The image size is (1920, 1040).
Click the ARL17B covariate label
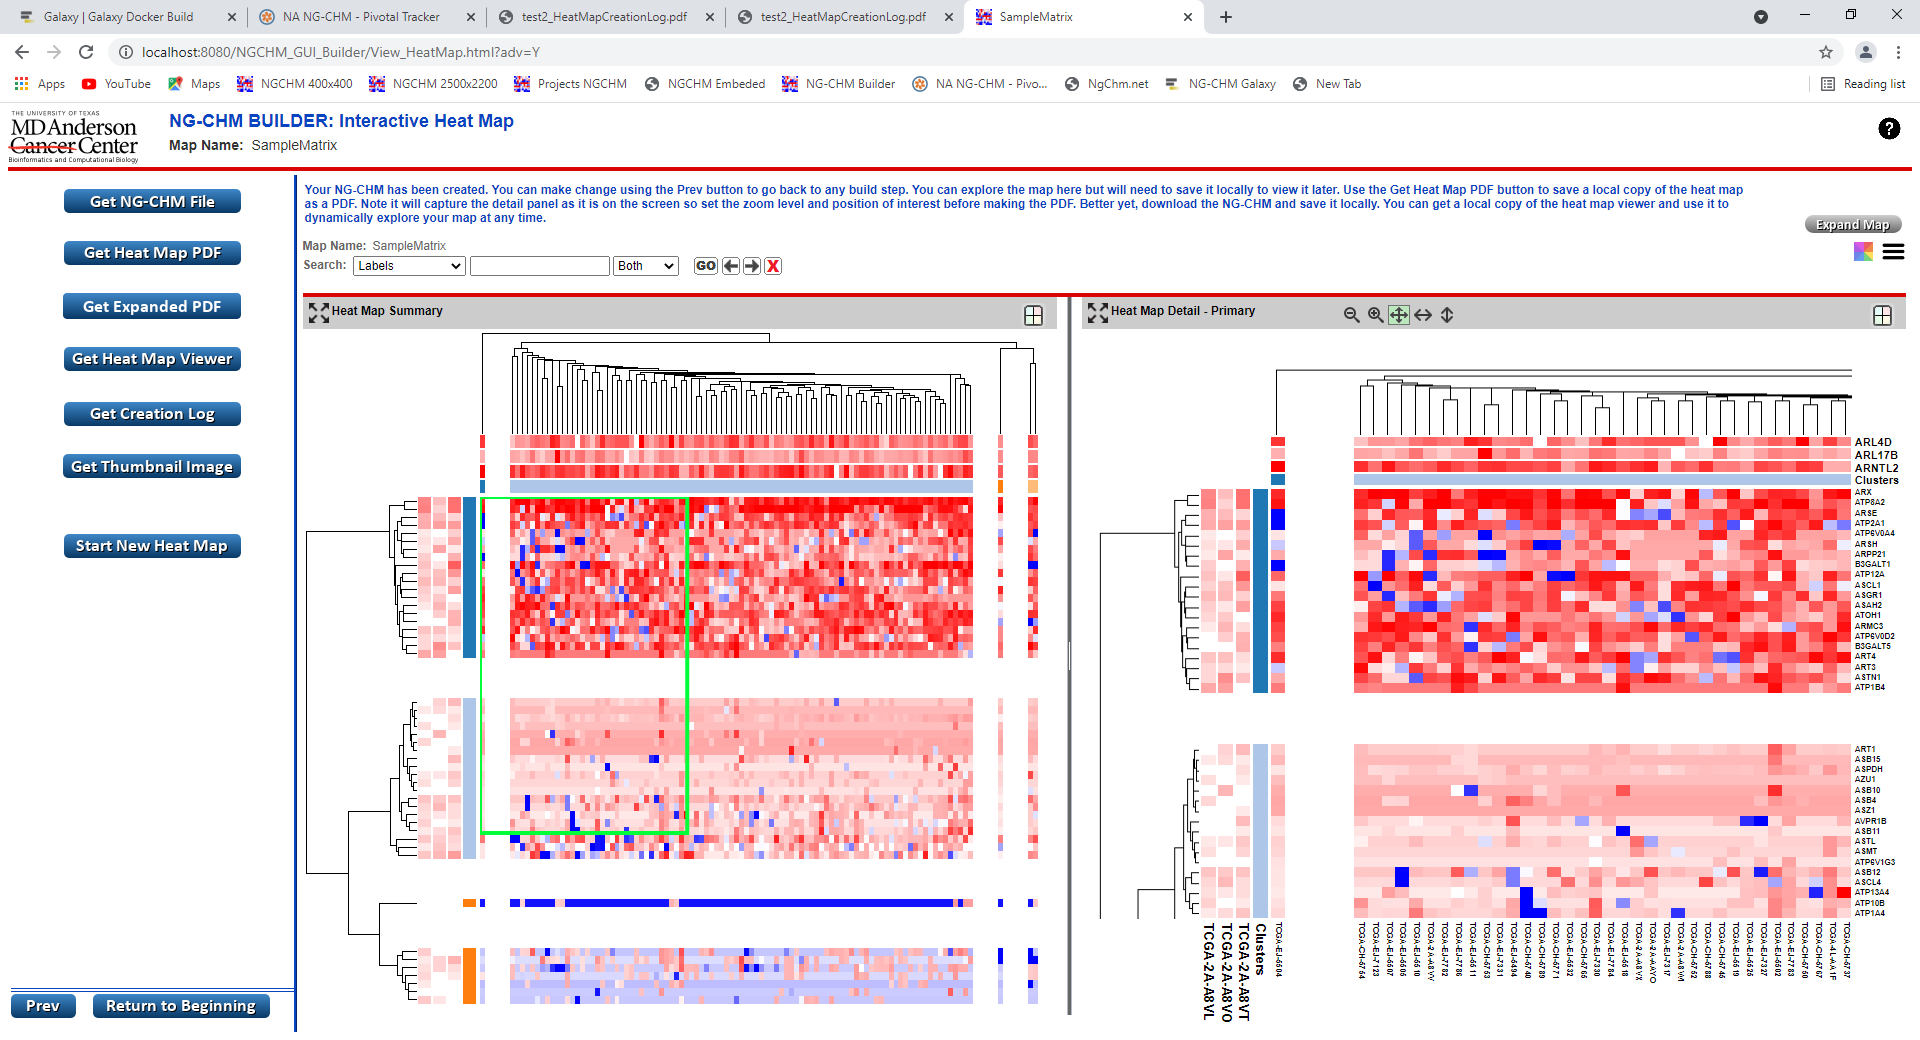click(x=1876, y=455)
